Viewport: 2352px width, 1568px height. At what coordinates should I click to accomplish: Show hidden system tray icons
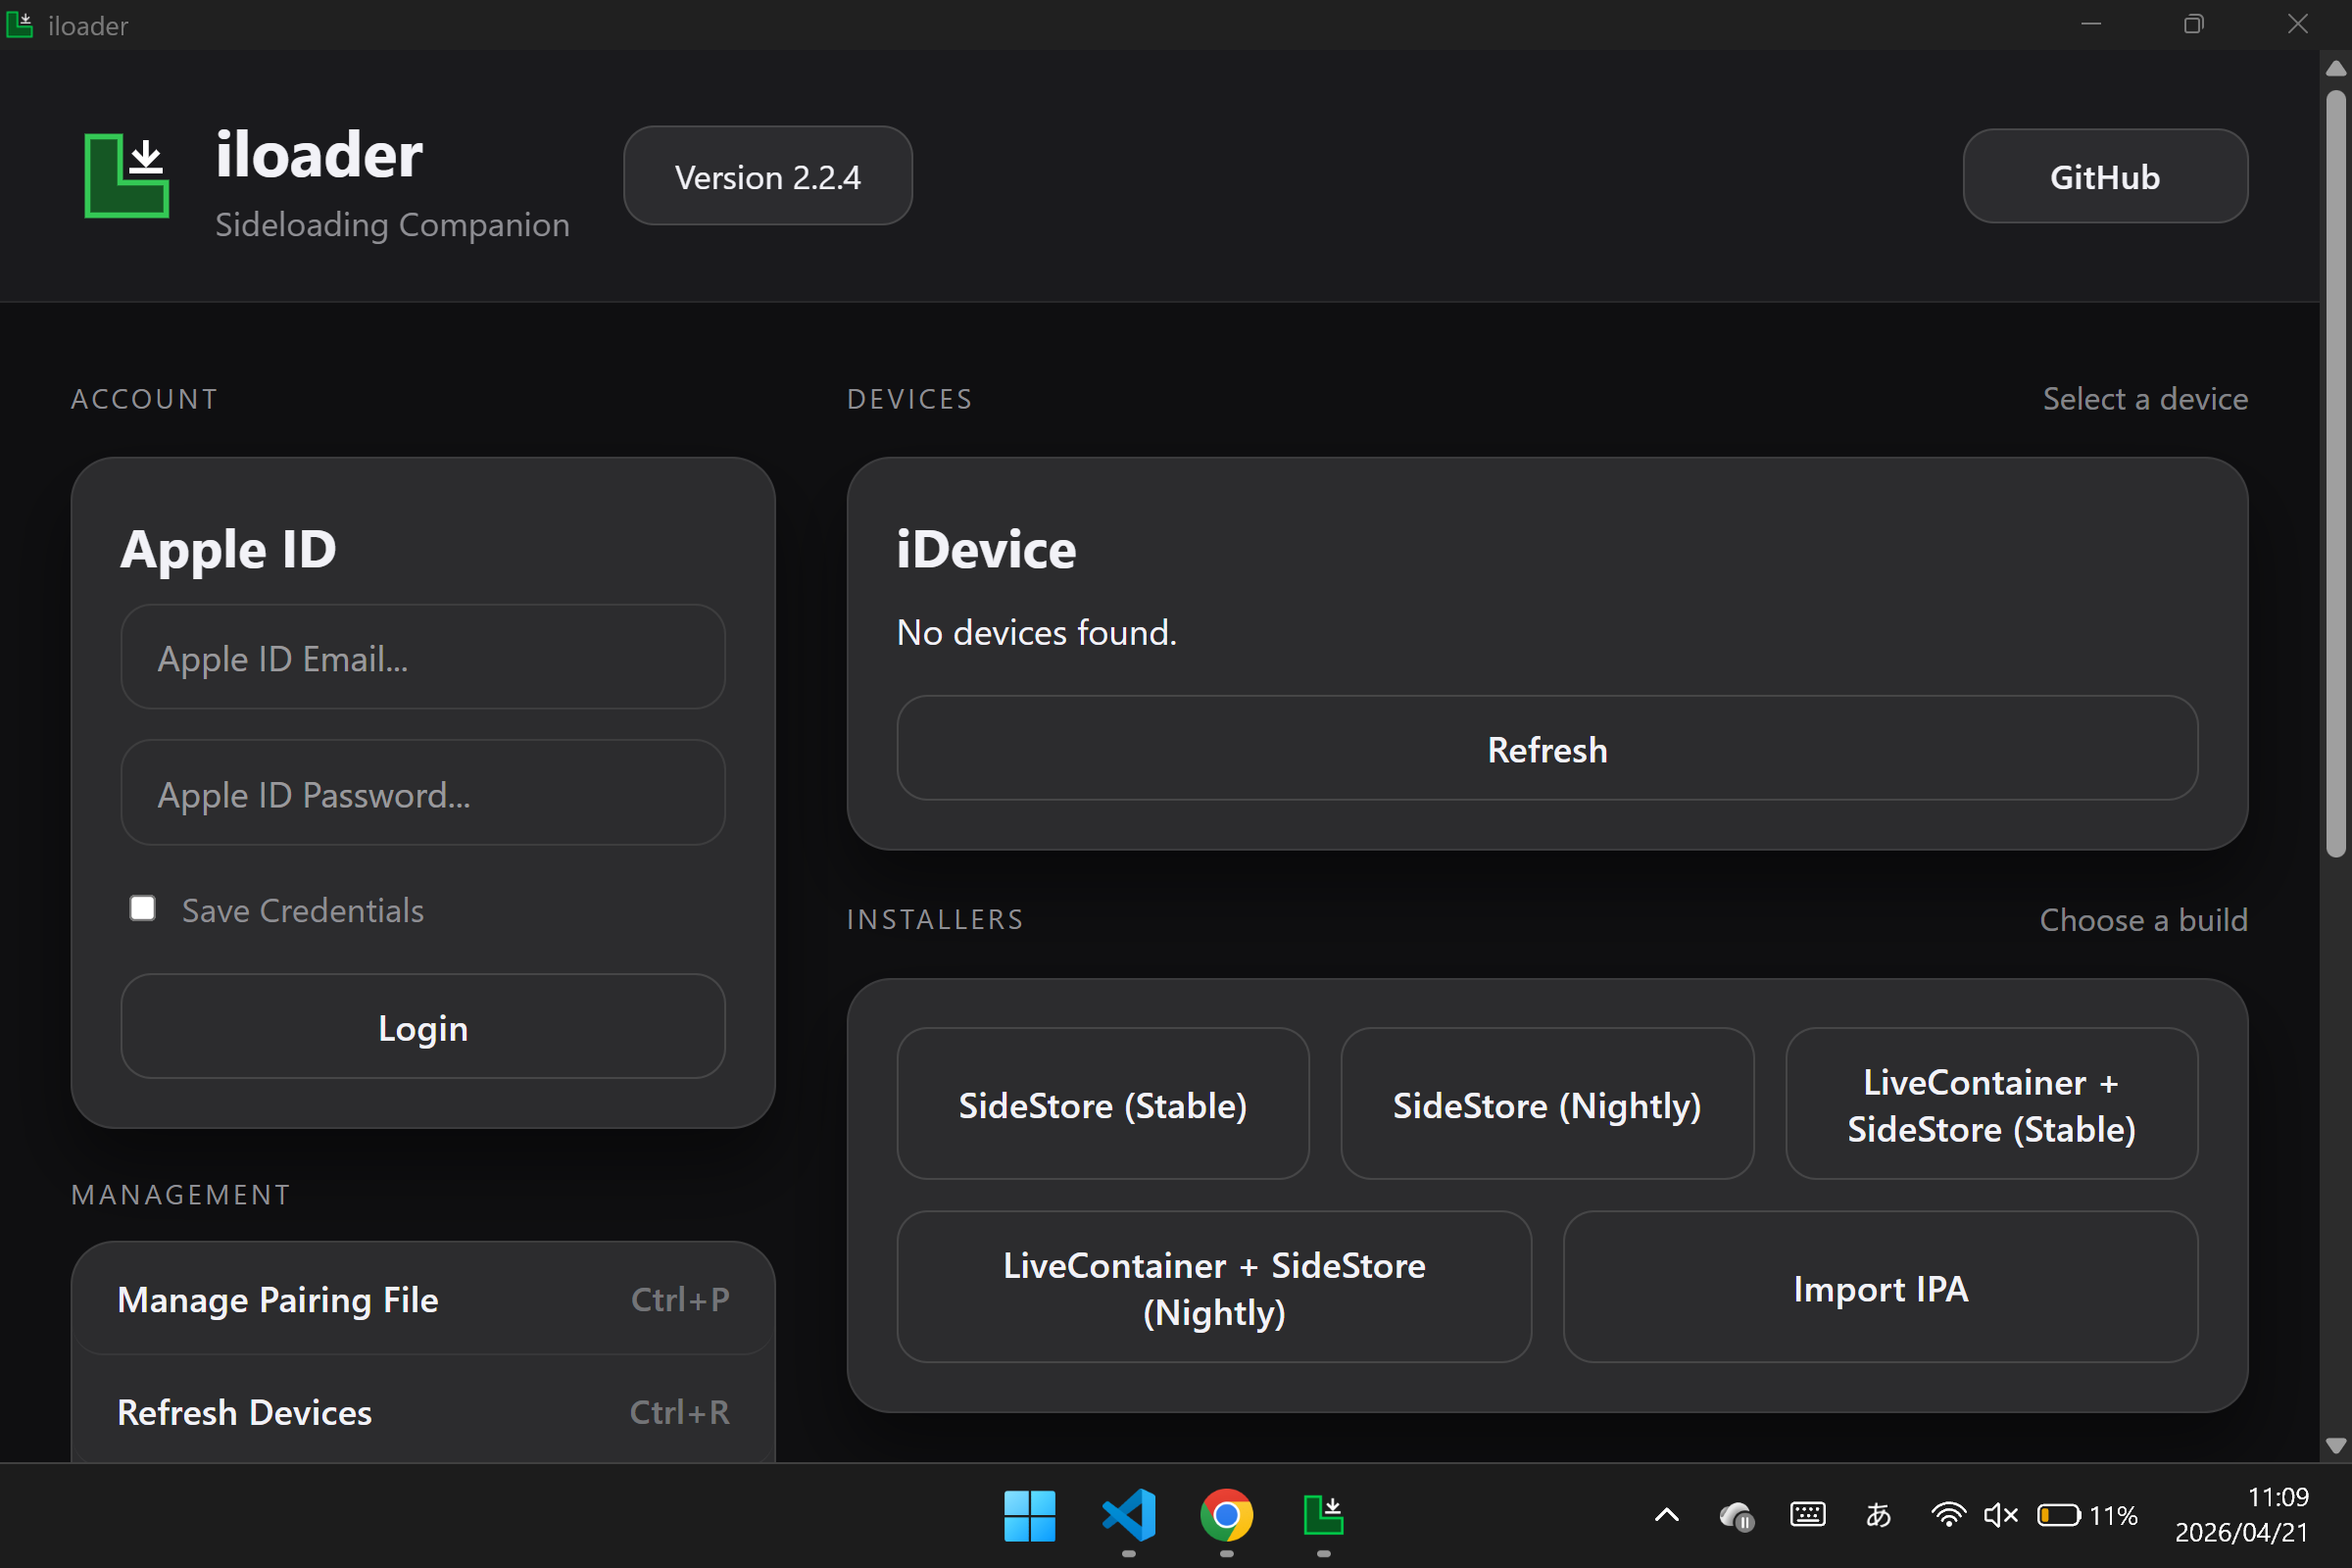1666,1516
